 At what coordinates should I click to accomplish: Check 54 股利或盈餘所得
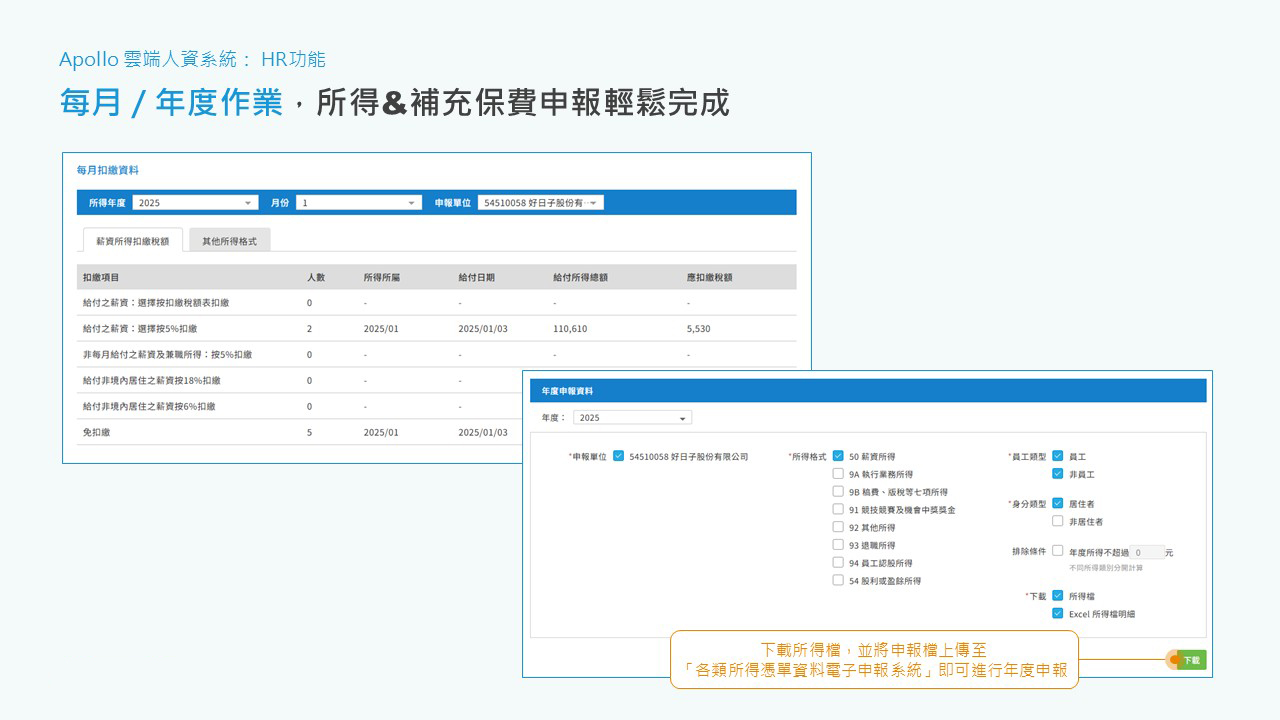click(x=838, y=580)
